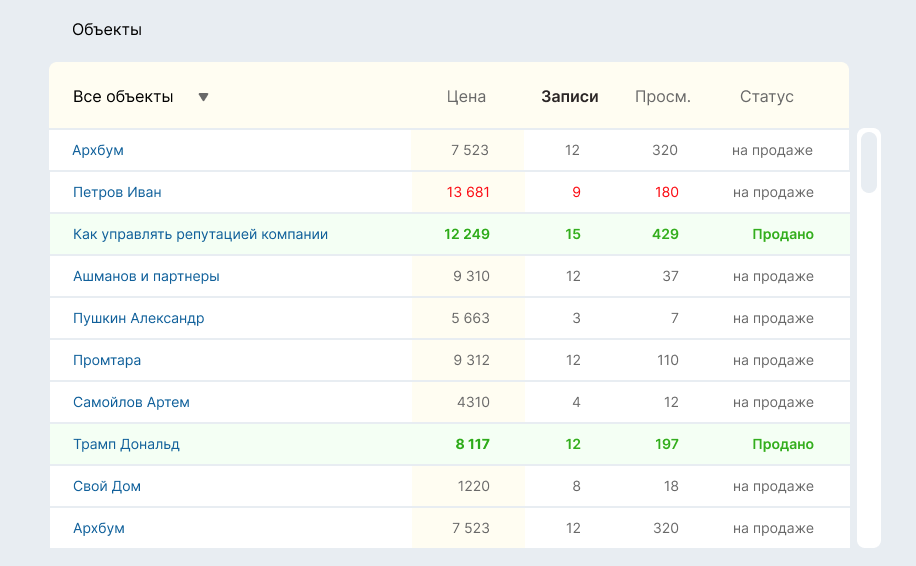Open Как управлять репутацией компании link

coord(200,234)
